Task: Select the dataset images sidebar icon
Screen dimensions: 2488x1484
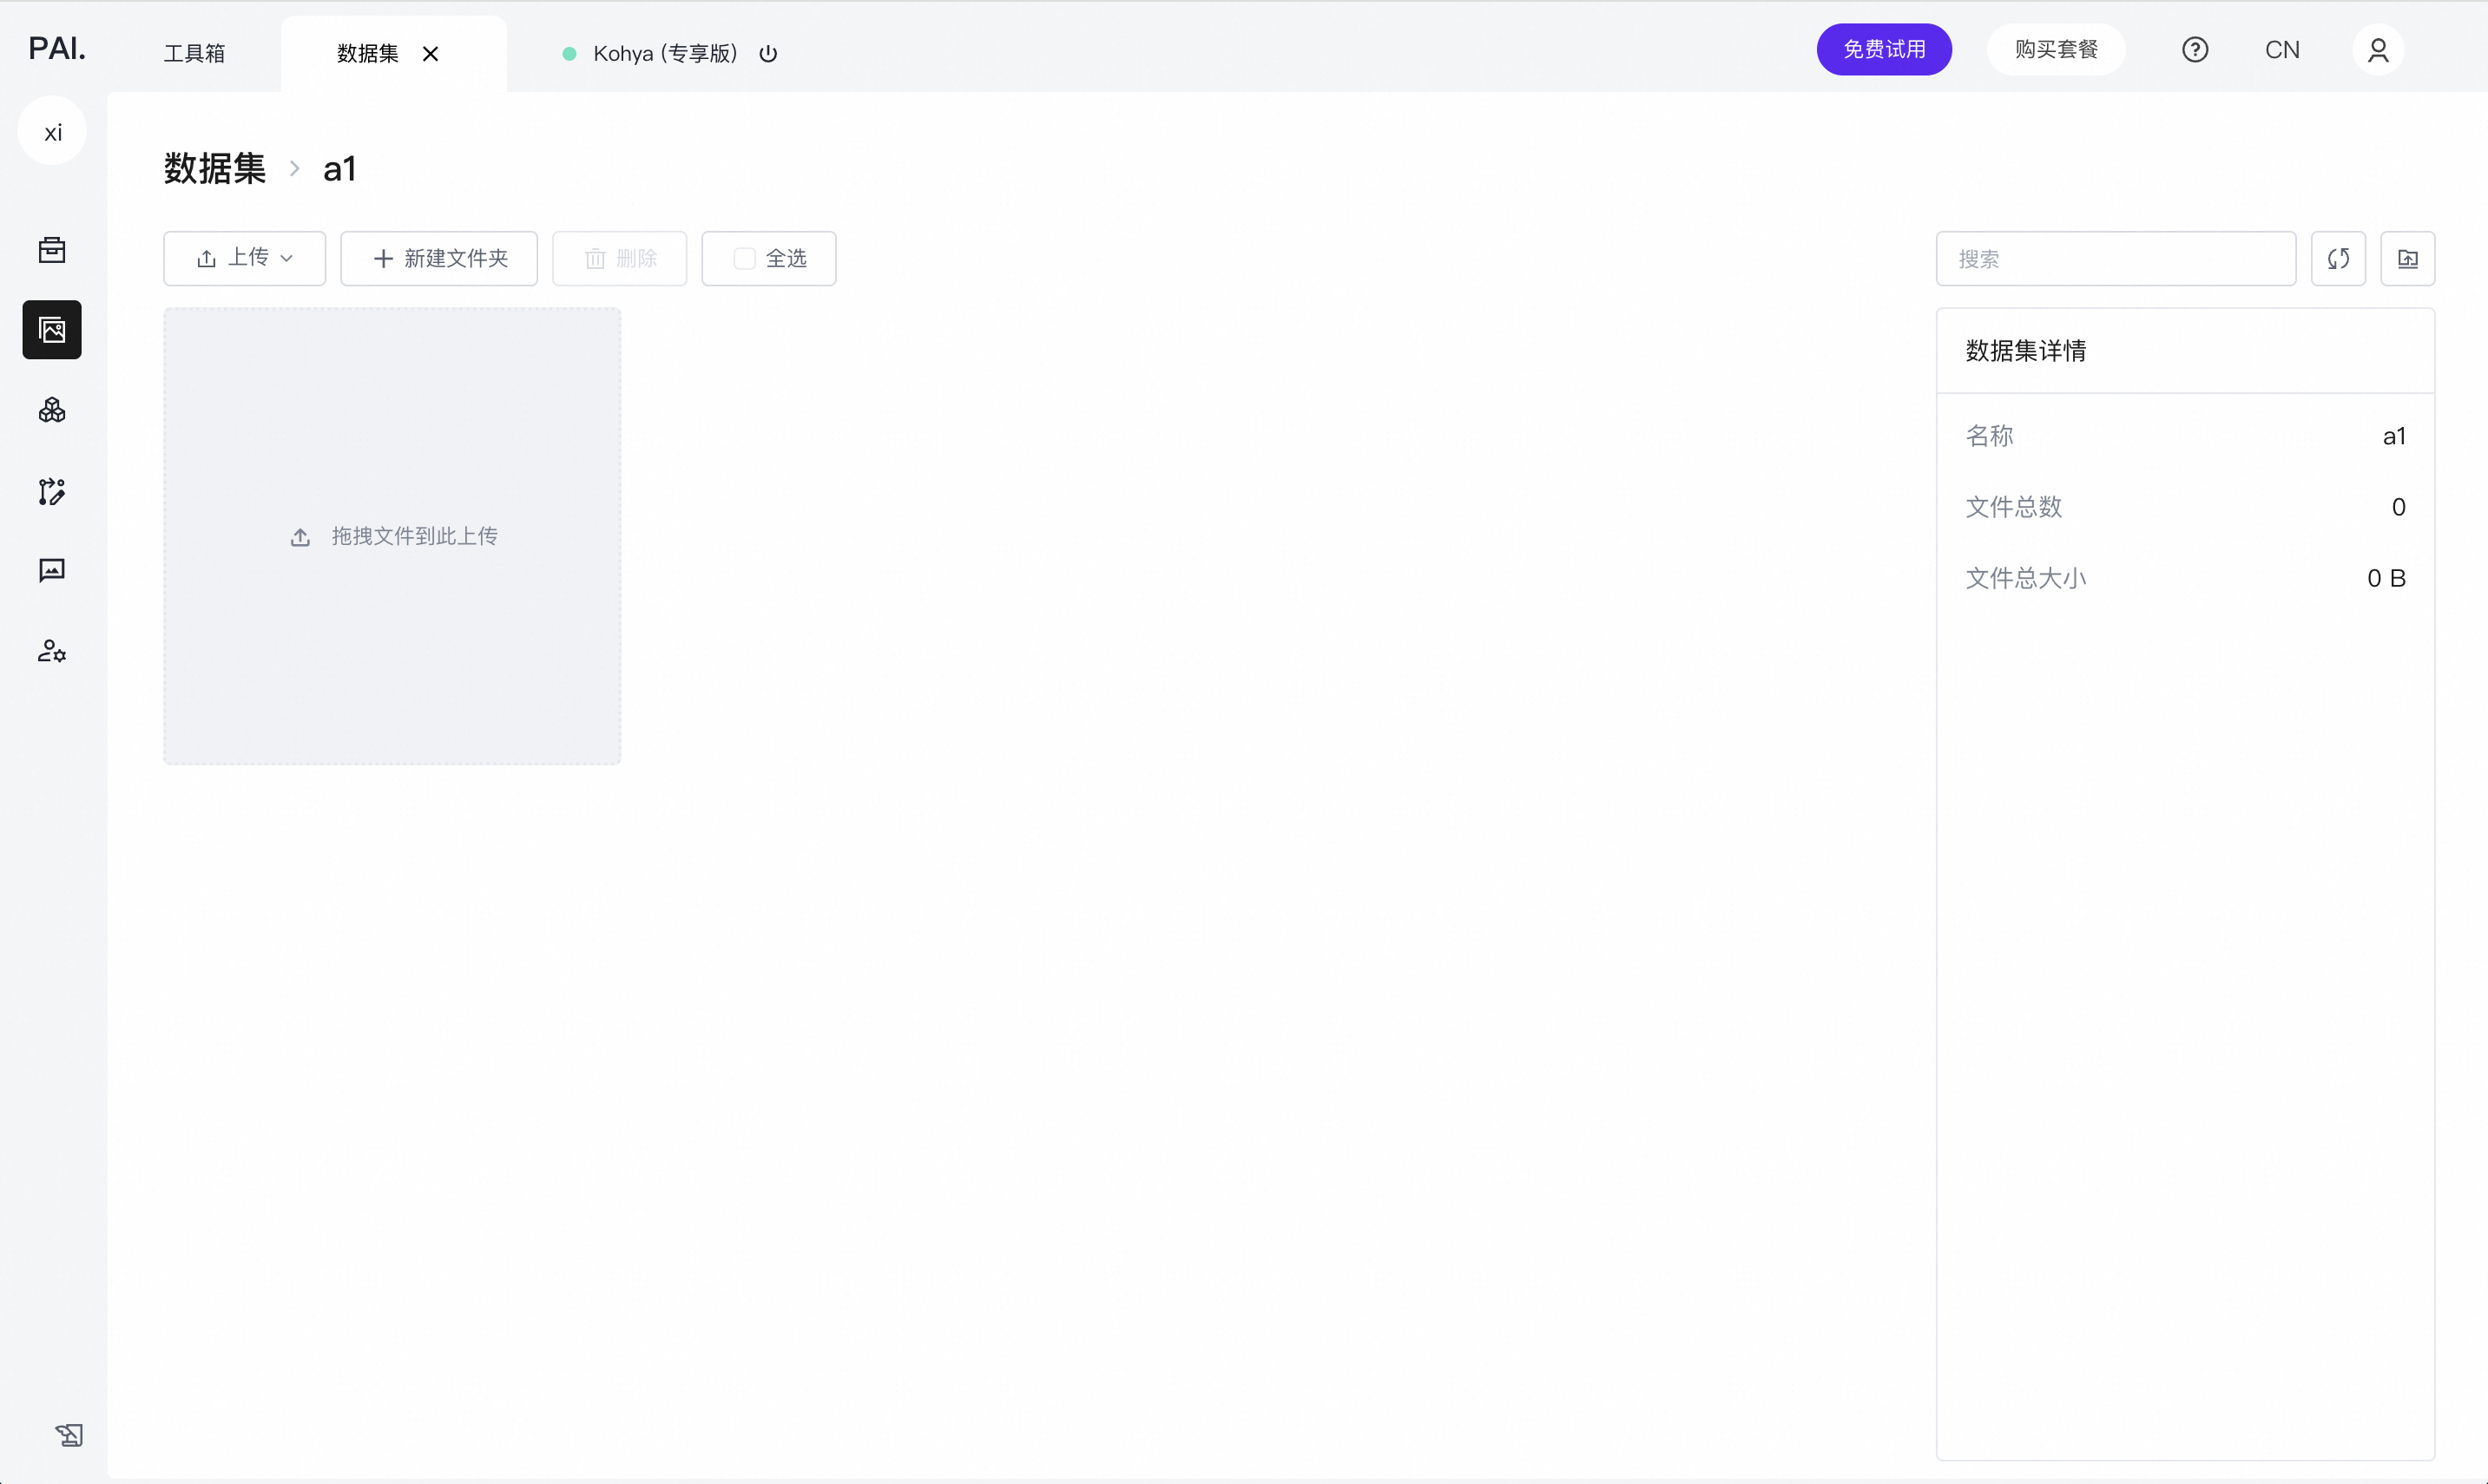Action: [52, 330]
